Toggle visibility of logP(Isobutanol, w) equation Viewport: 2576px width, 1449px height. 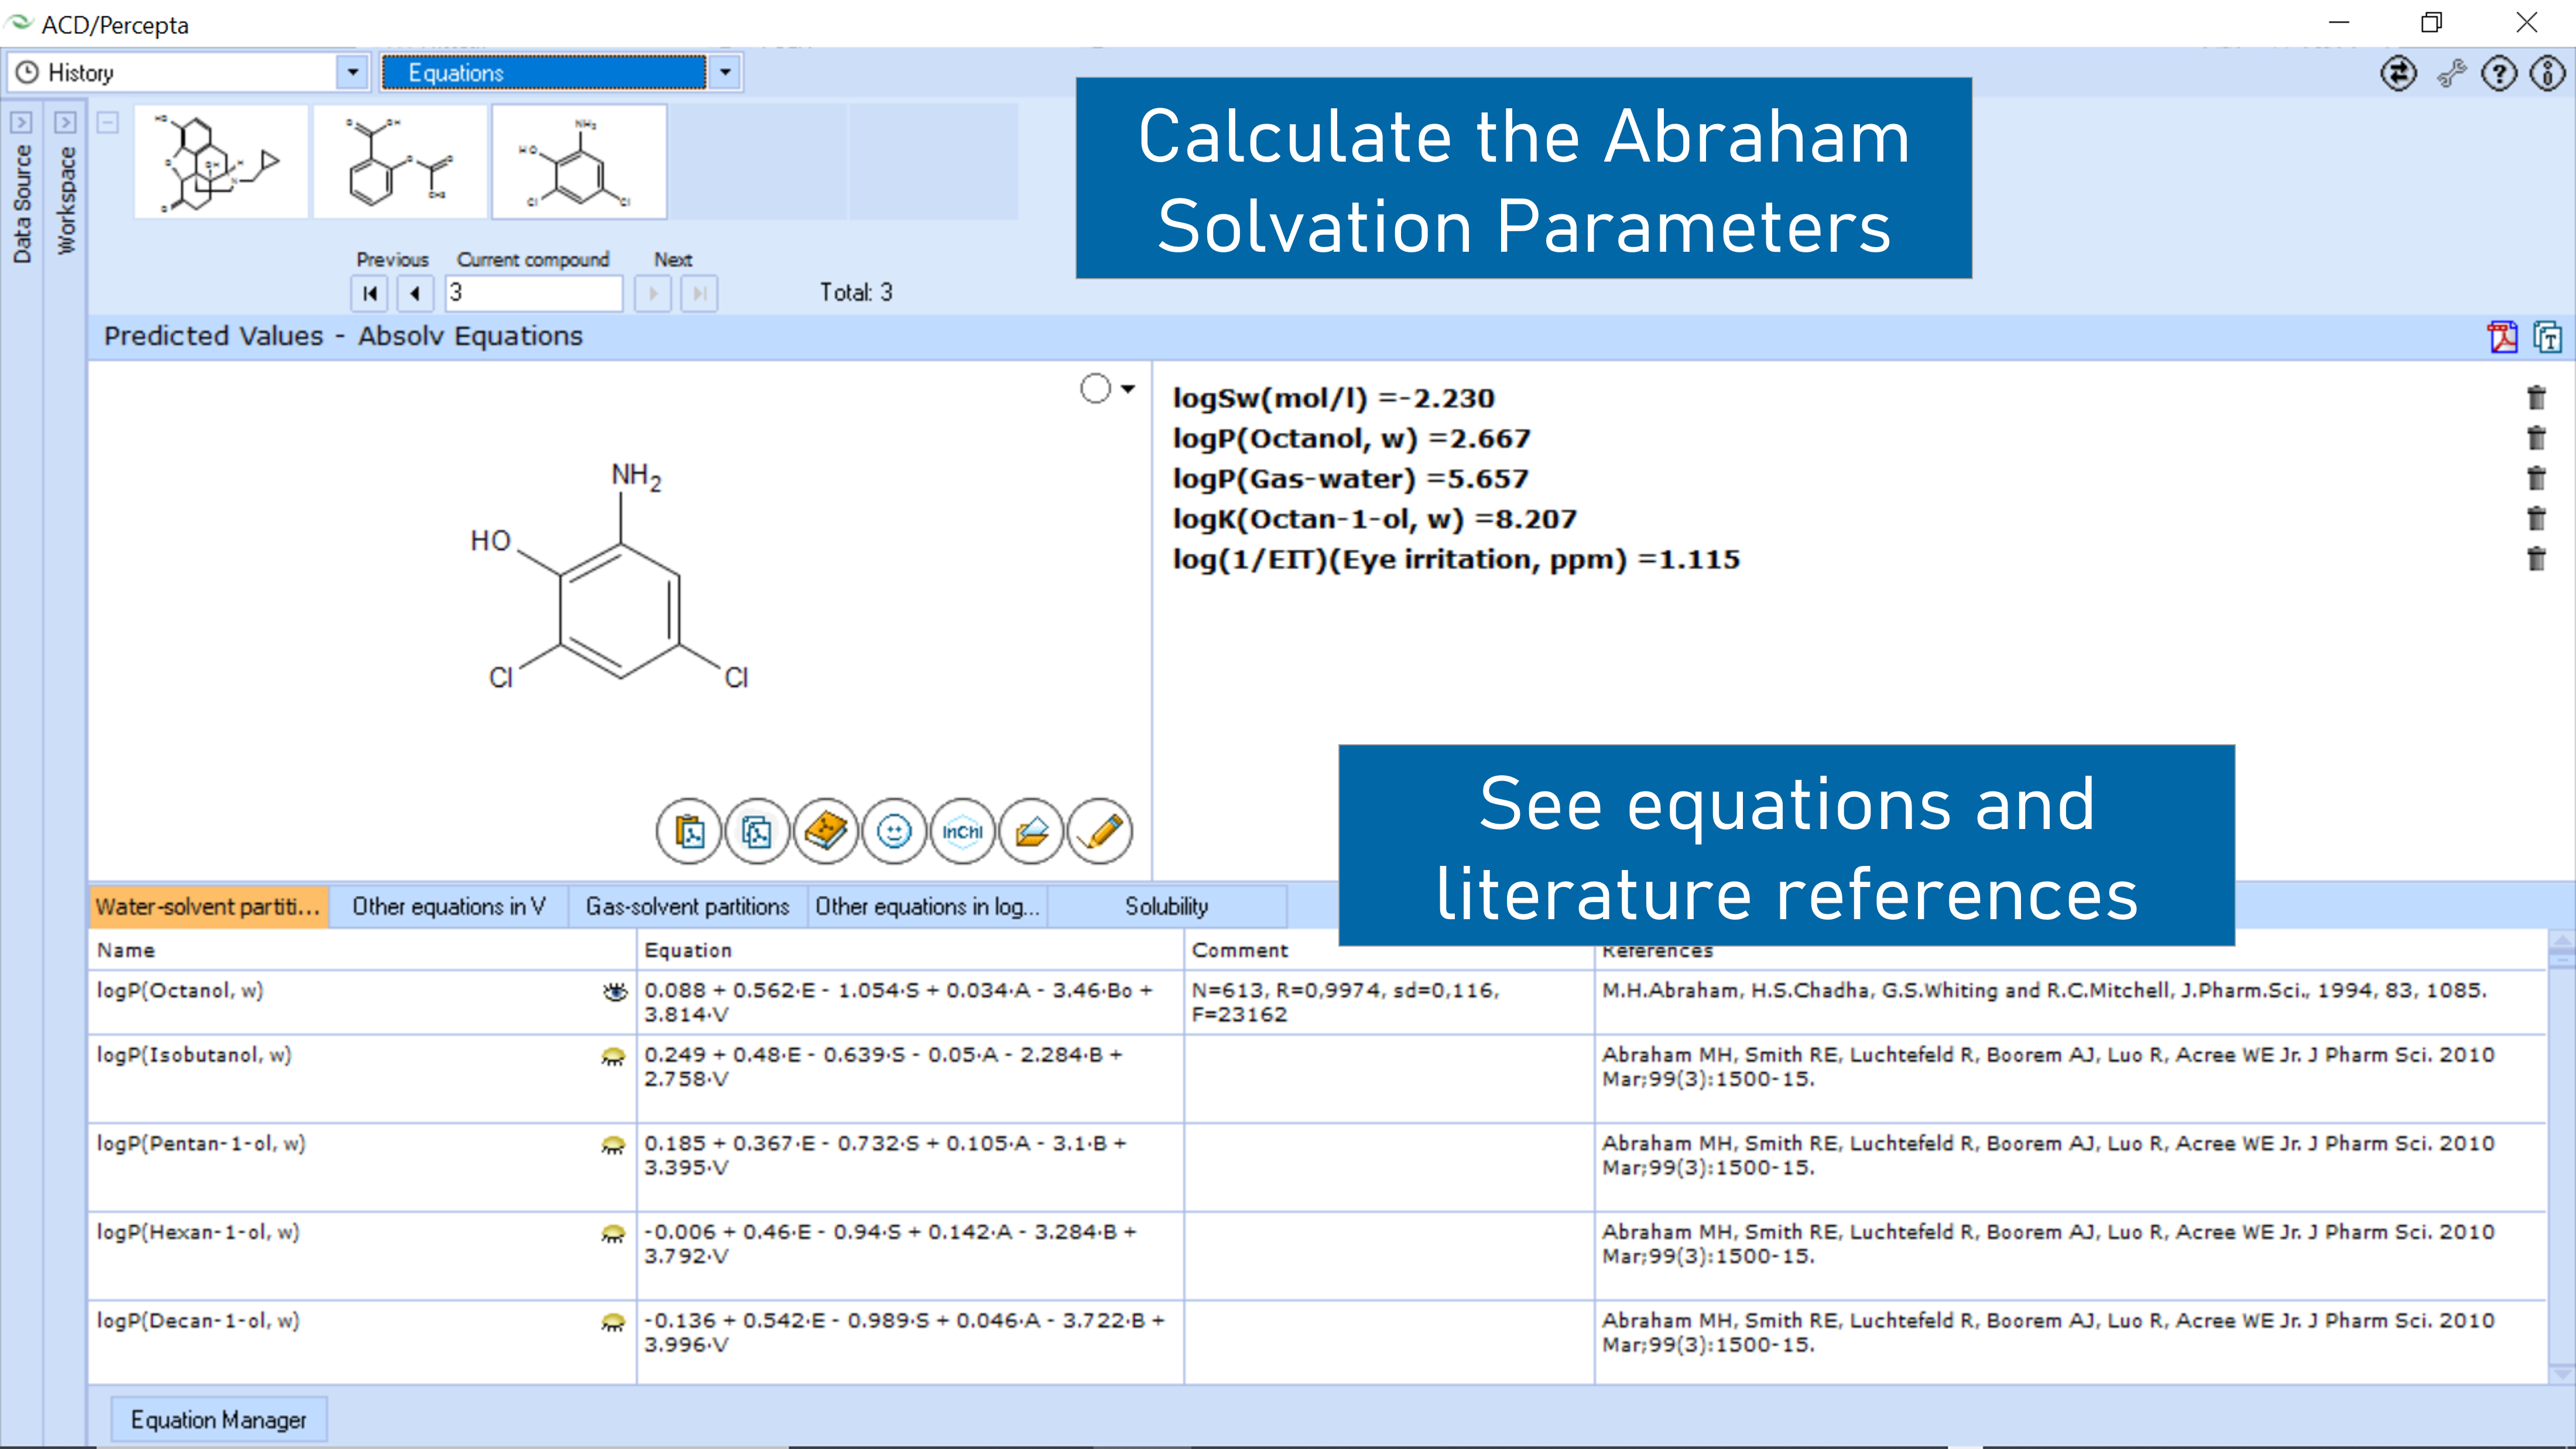(x=613, y=1056)
